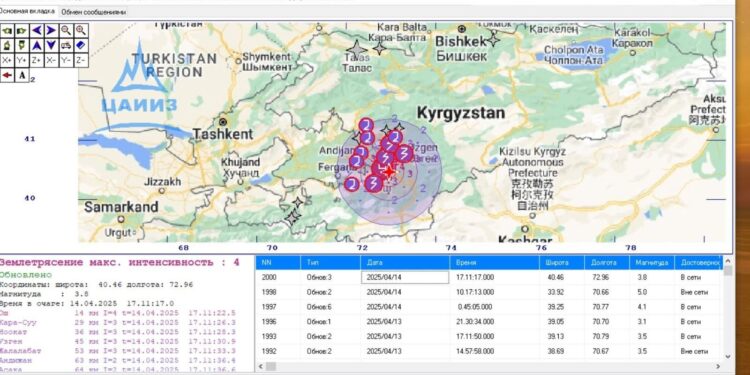Click the table horizontal scrollbar right arrow
This screenshot has width=750, height=375.
tap(717, 366)
